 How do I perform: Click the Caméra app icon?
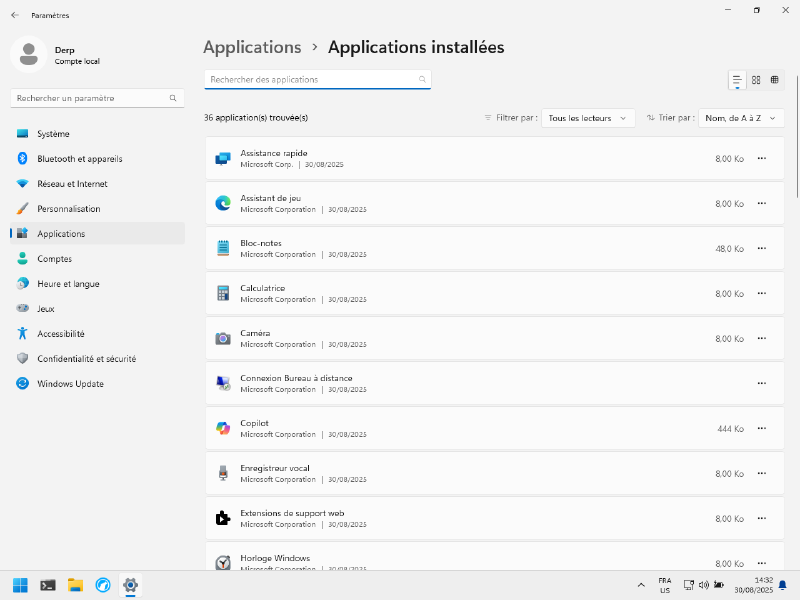(222, 338)
